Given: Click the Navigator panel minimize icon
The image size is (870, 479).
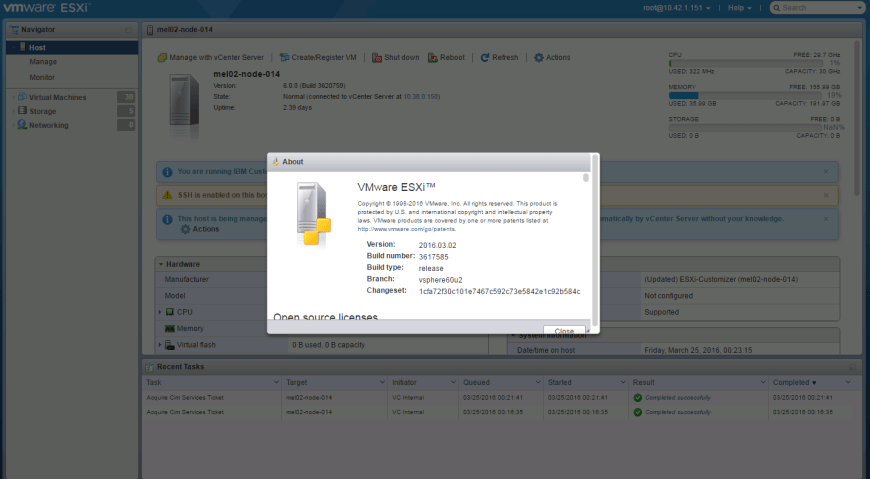Looking at the screenshot, I should click(128, 29).
